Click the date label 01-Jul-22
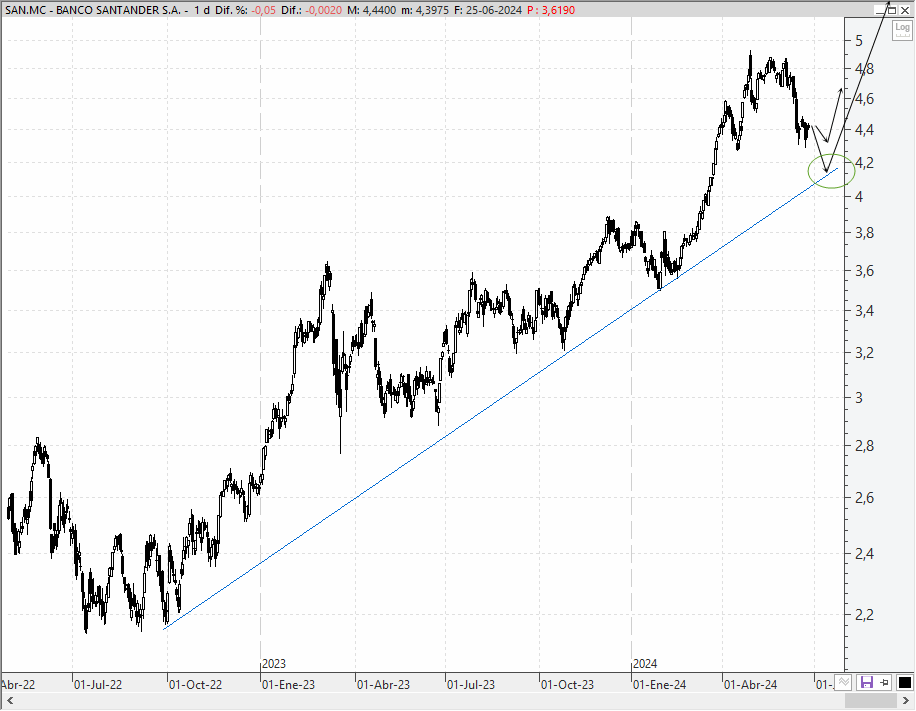 pyautogui.click(x=98, y=684)
